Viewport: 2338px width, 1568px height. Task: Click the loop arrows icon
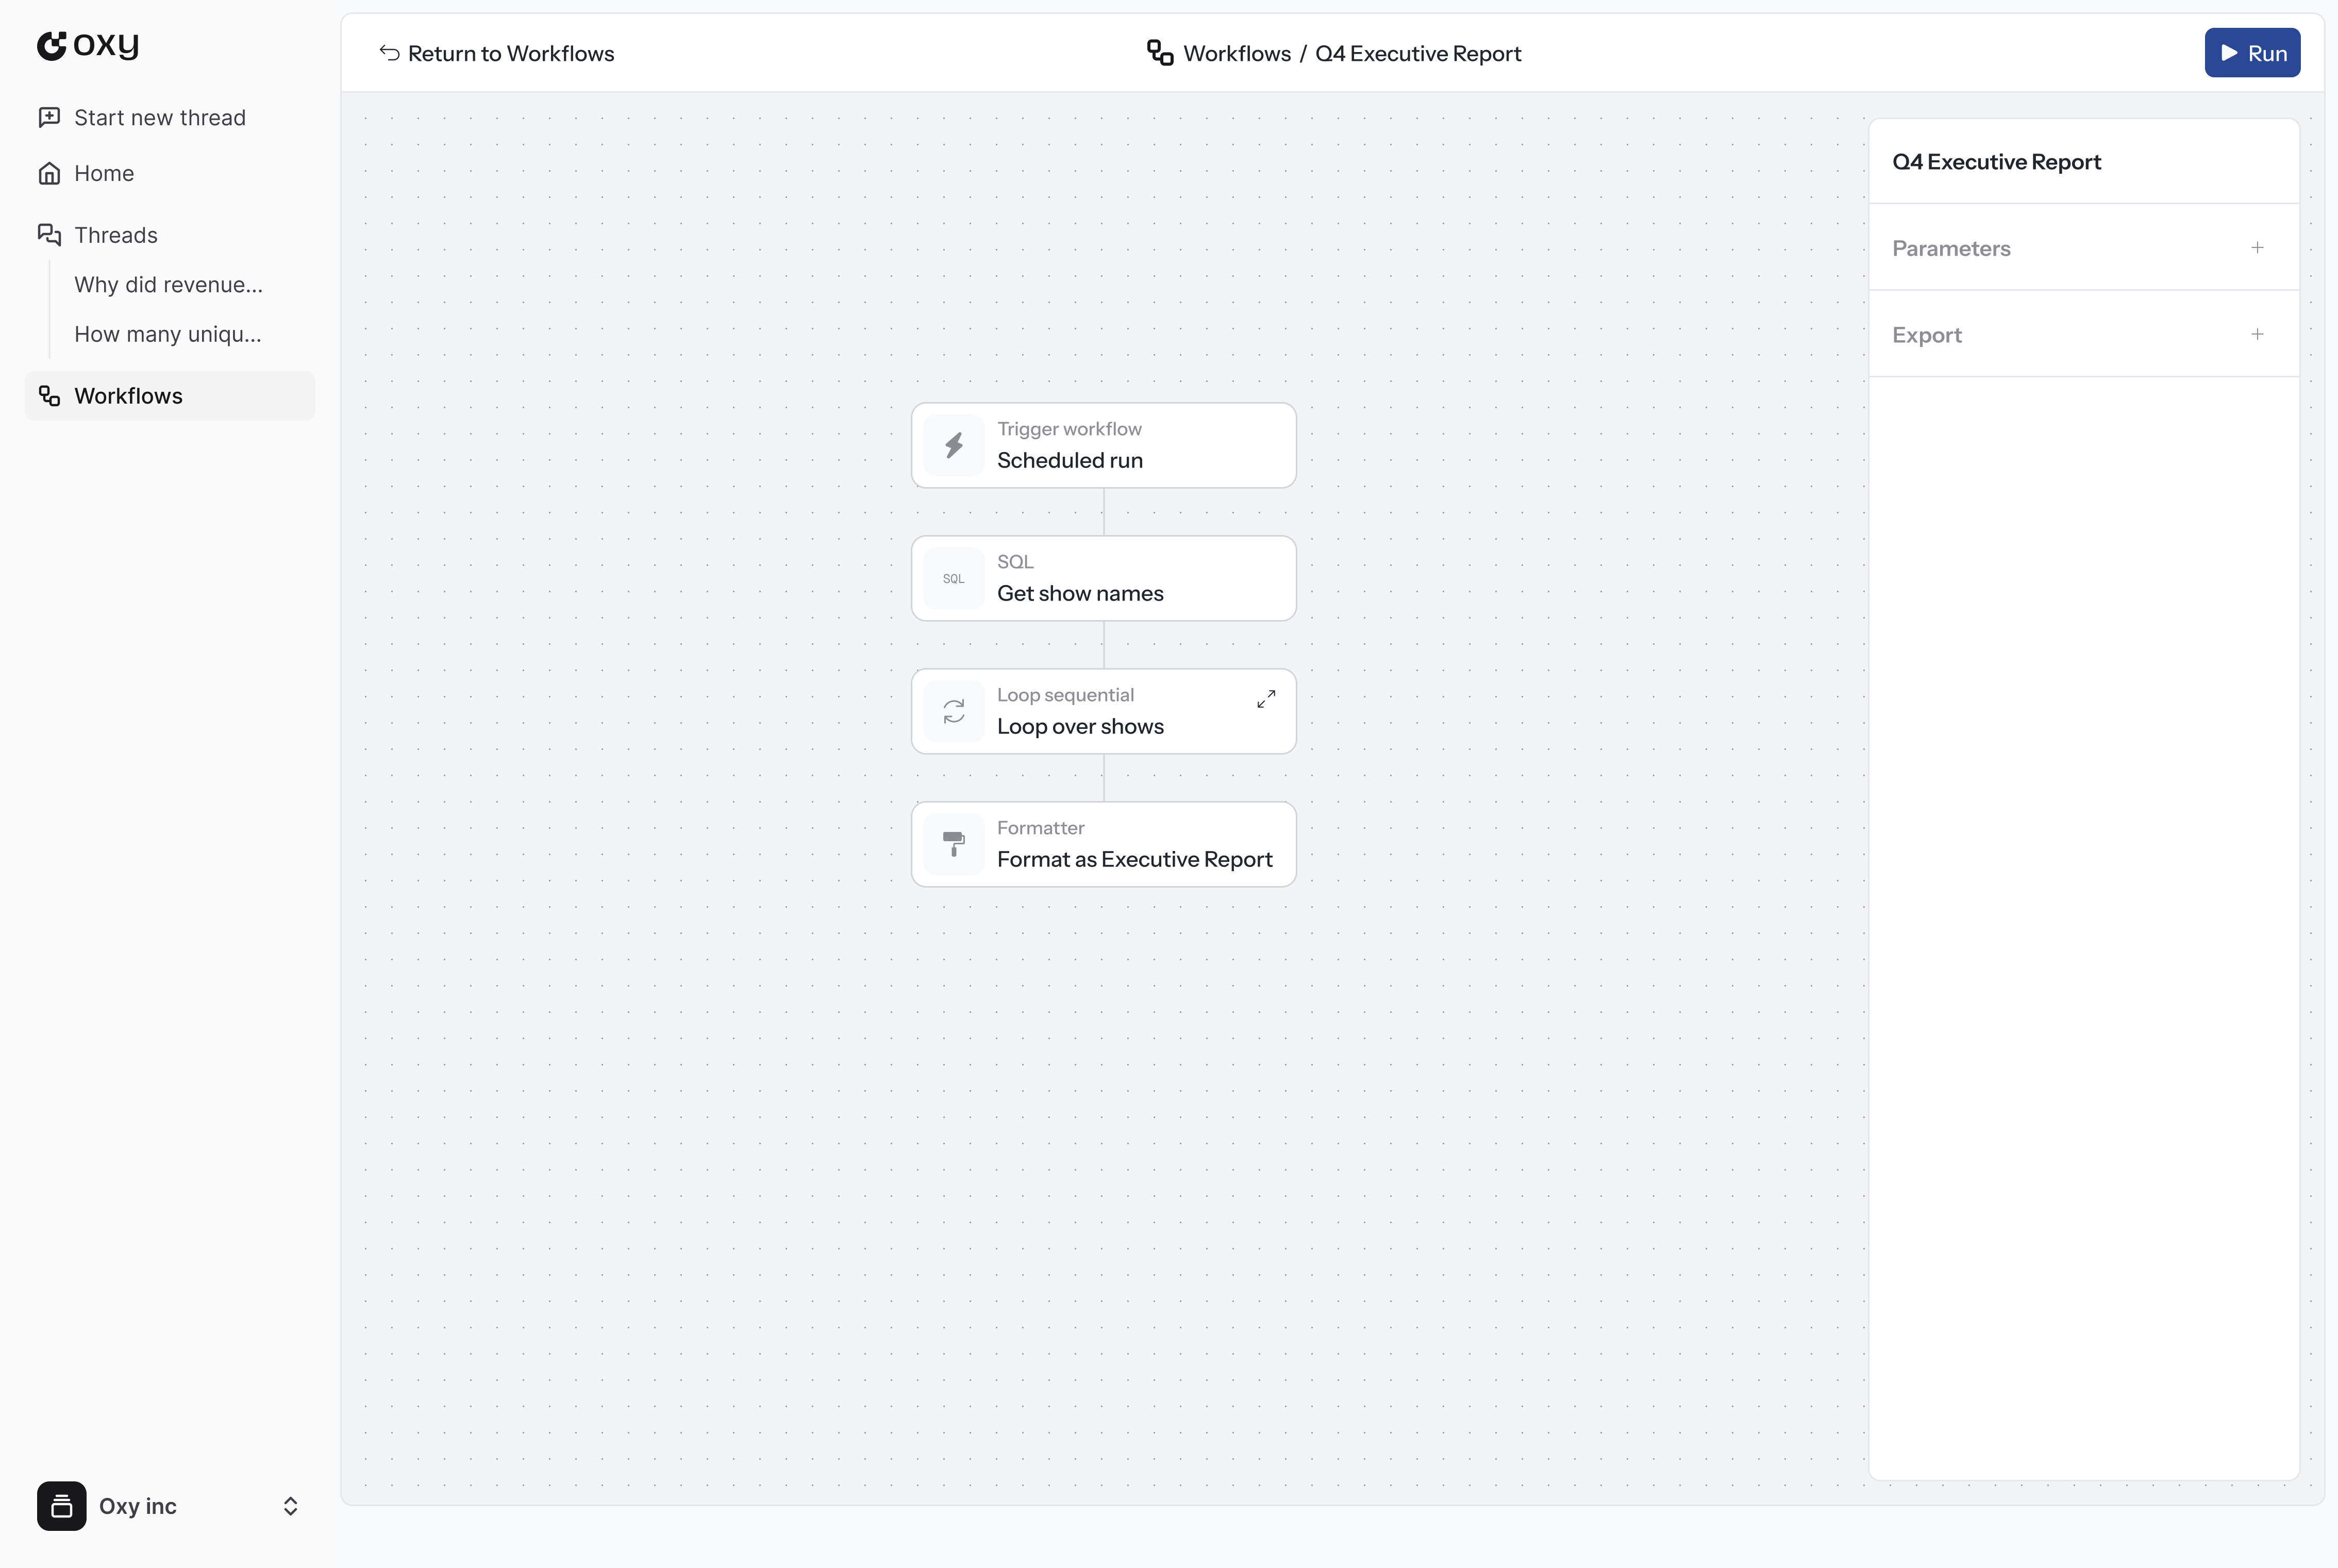point(954,711)
